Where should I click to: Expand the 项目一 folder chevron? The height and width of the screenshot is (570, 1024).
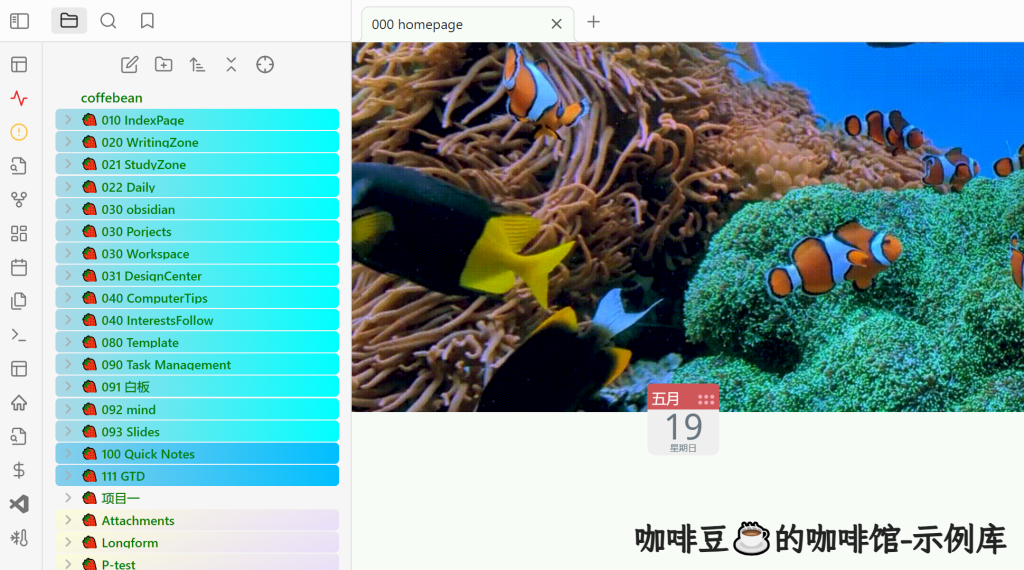pos(68,498)
